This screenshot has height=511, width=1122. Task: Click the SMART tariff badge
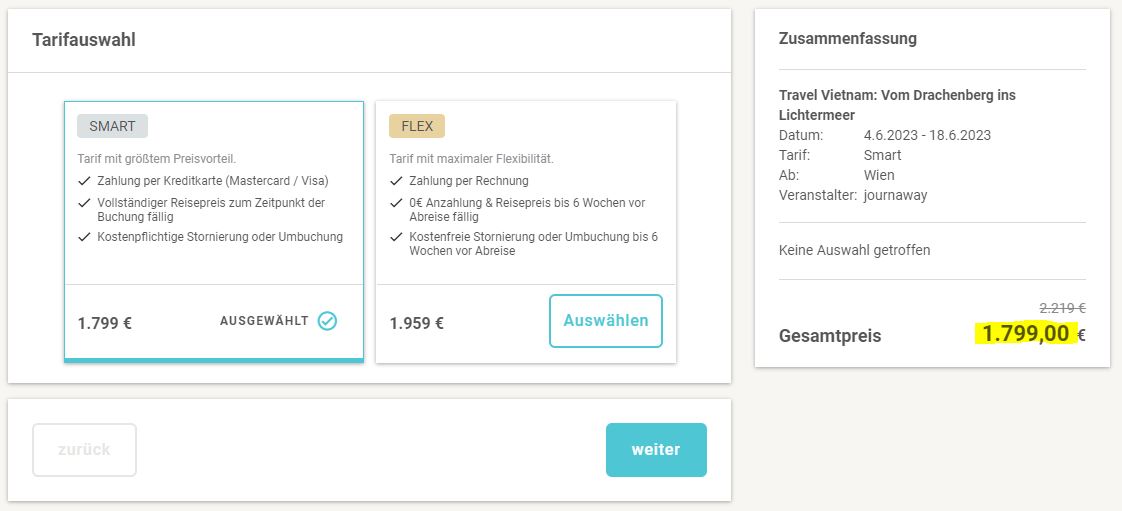[112, 126]
